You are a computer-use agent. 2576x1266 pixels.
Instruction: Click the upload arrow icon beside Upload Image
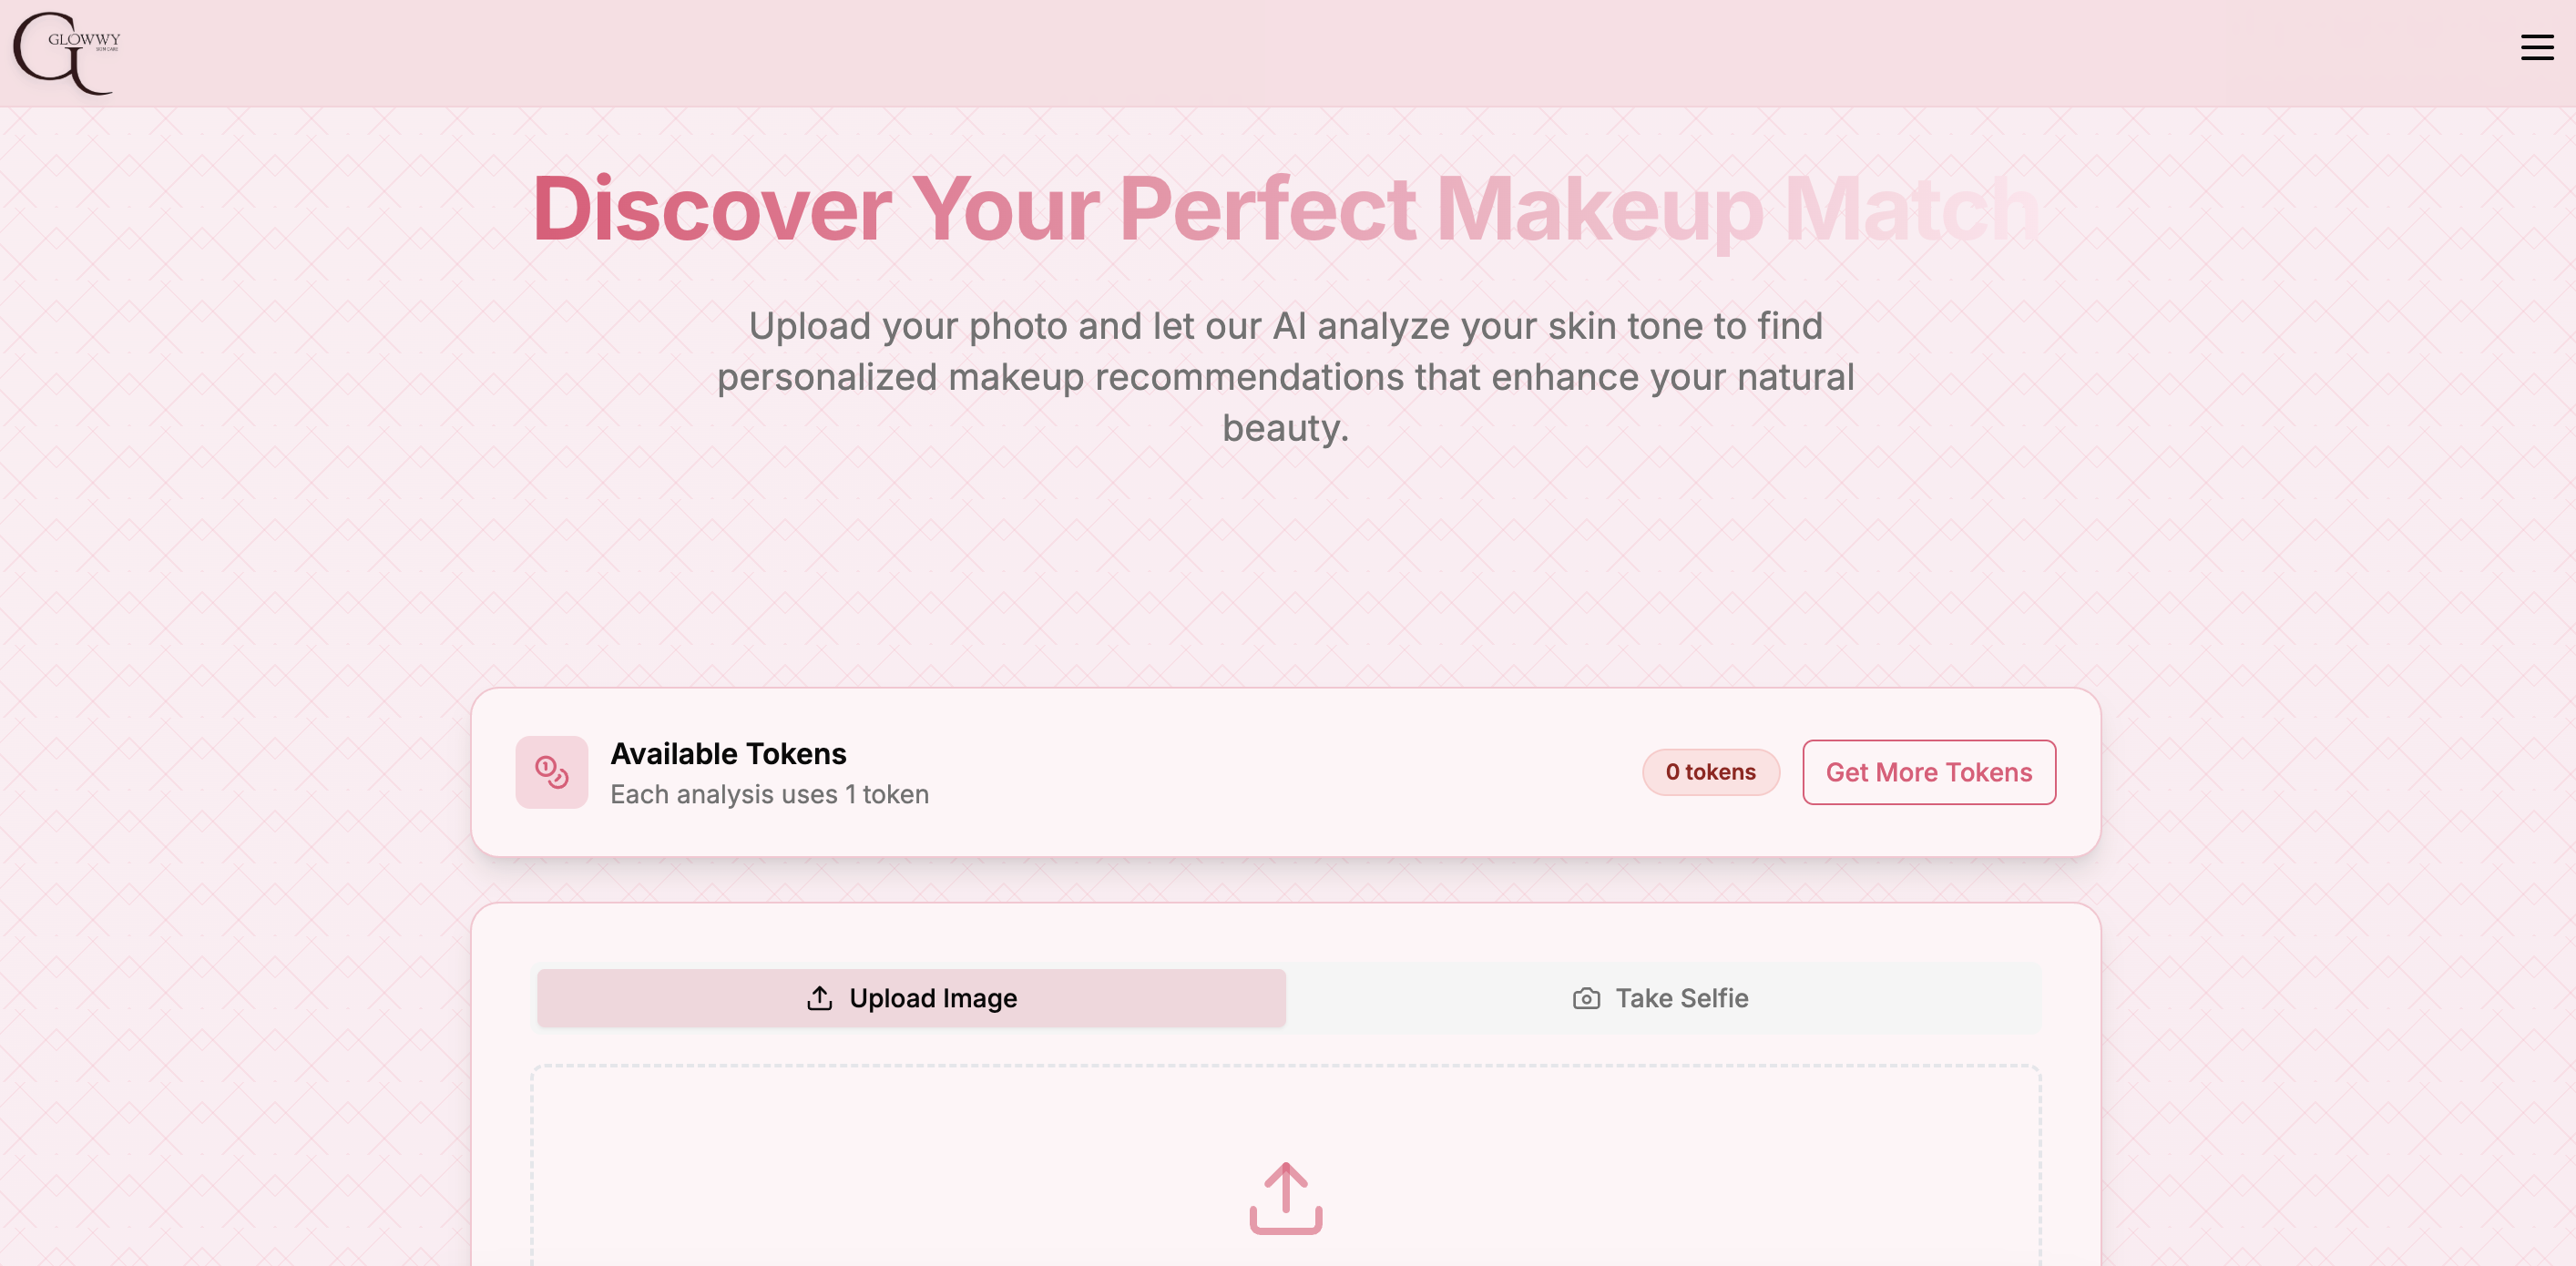(x=819, y=998)
